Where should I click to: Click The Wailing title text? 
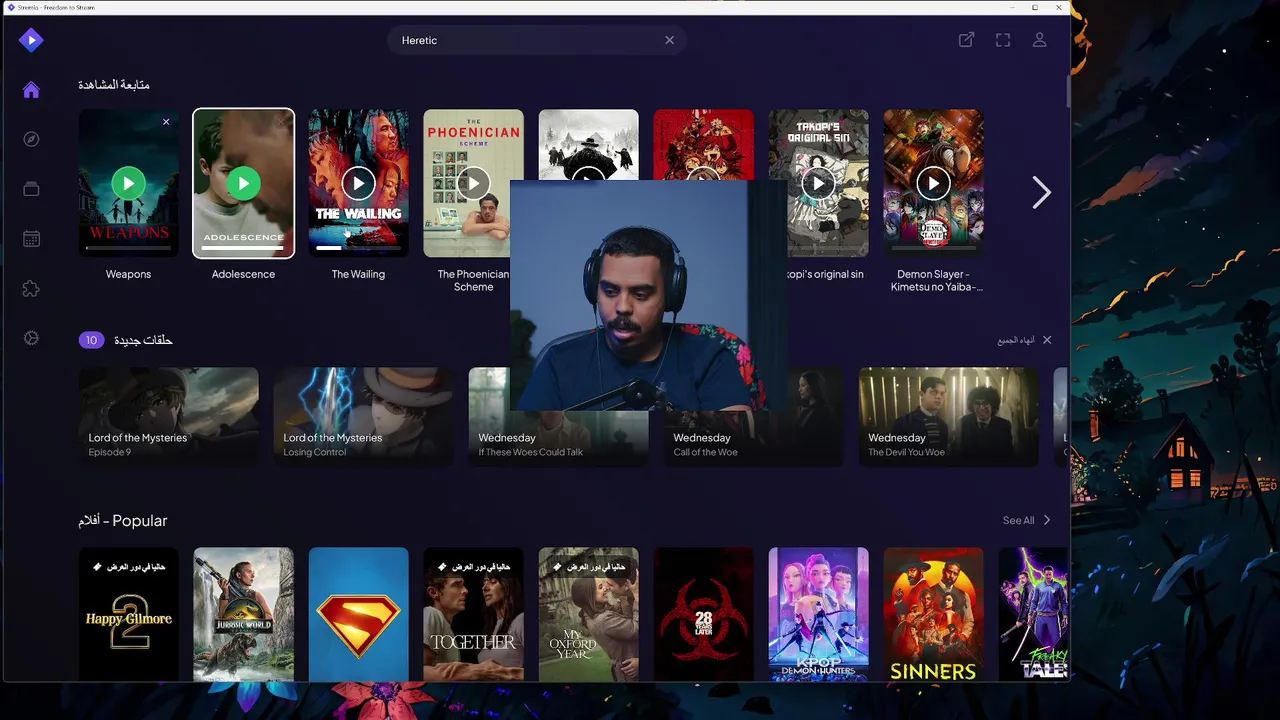pyautogui.click(x=358, y=274)
